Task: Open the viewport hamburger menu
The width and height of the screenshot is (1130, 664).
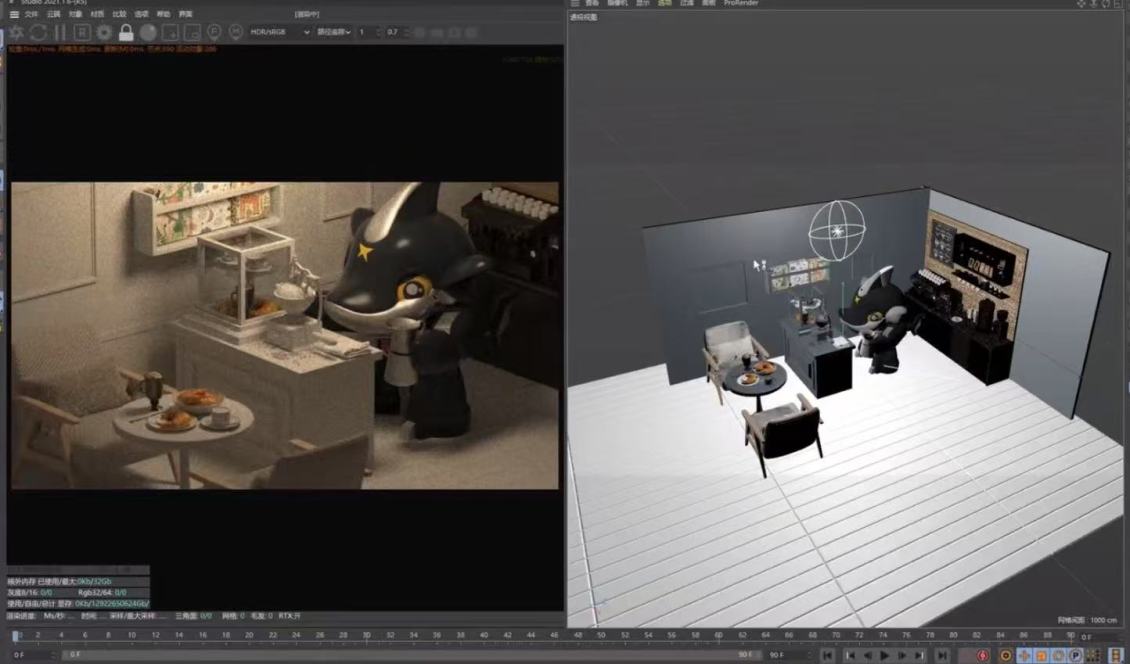Action: coord(574,4)
